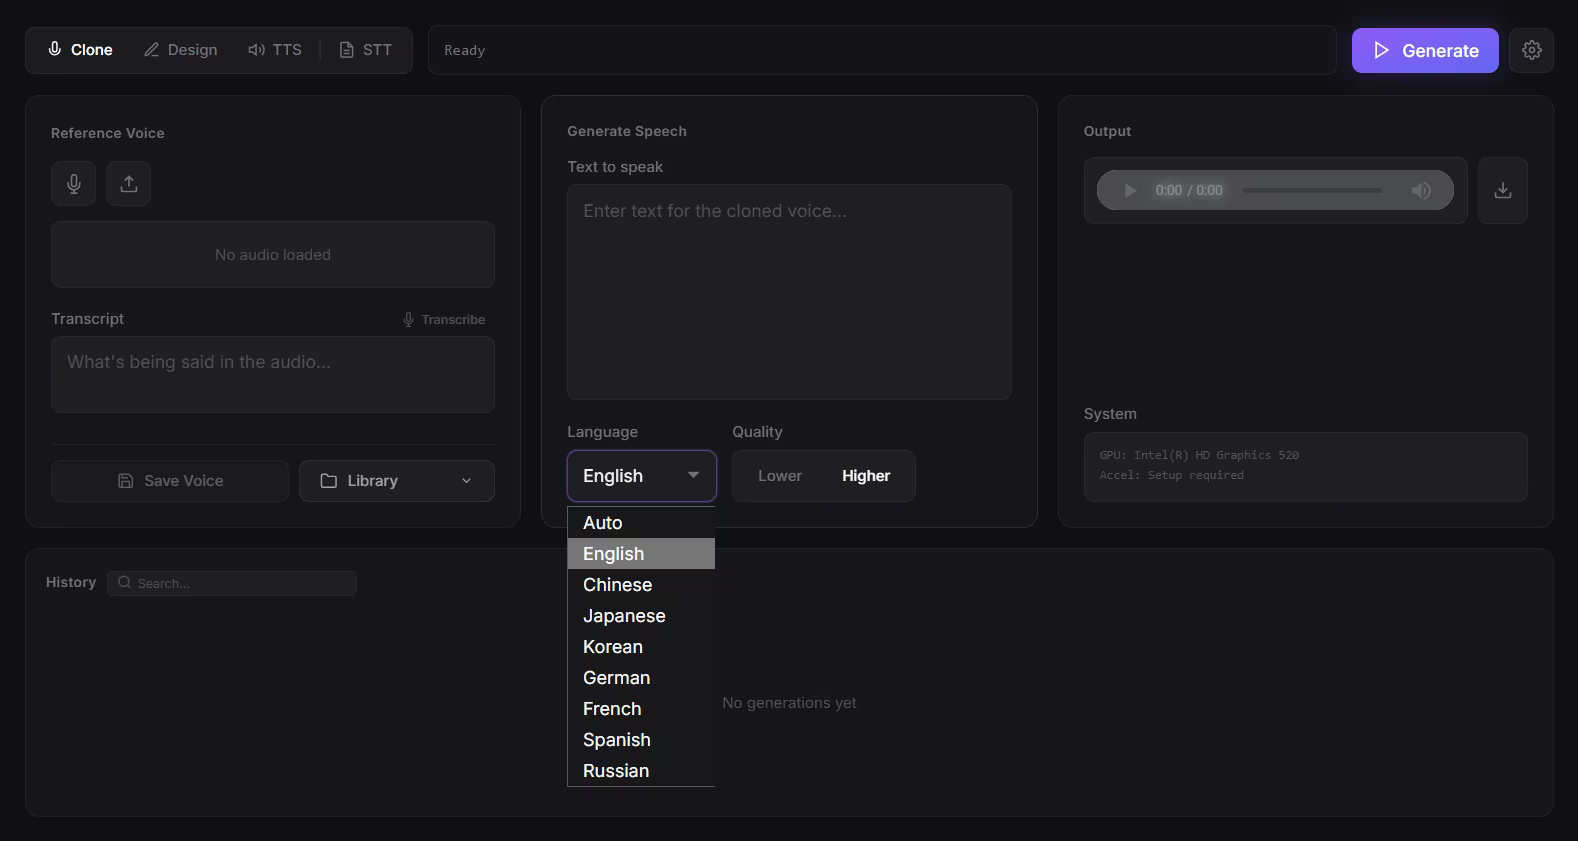
Task: Open settings via the gear icon
Action: [1531, 50]
